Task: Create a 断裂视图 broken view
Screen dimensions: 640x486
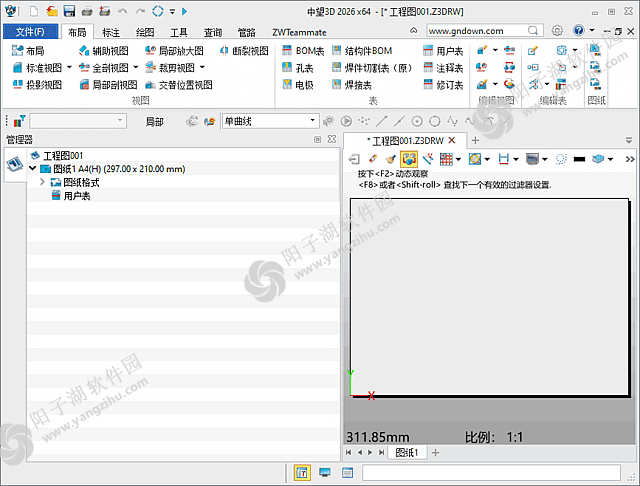Action: pyautogui.click(x=244, y=51)
